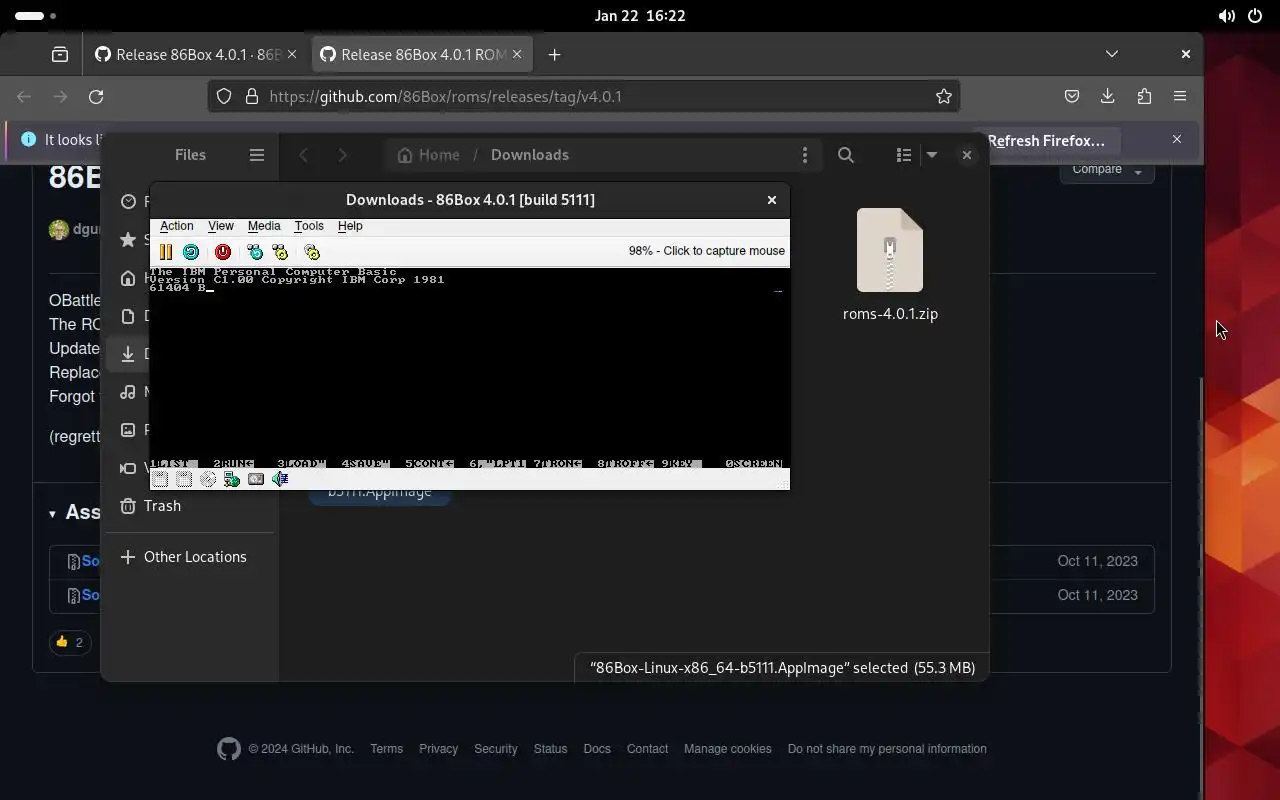Open Docs link in GitHub footer
Screen dimensions: 1280x800
click(597, 749)
